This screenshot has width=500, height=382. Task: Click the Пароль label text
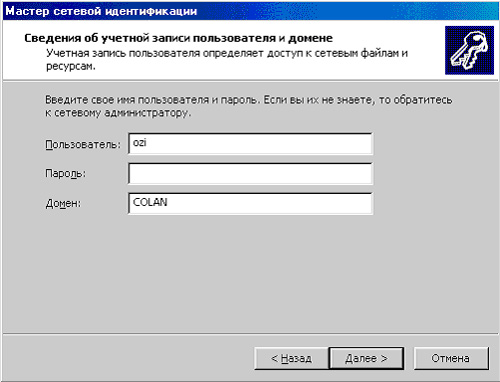(65, 173)
